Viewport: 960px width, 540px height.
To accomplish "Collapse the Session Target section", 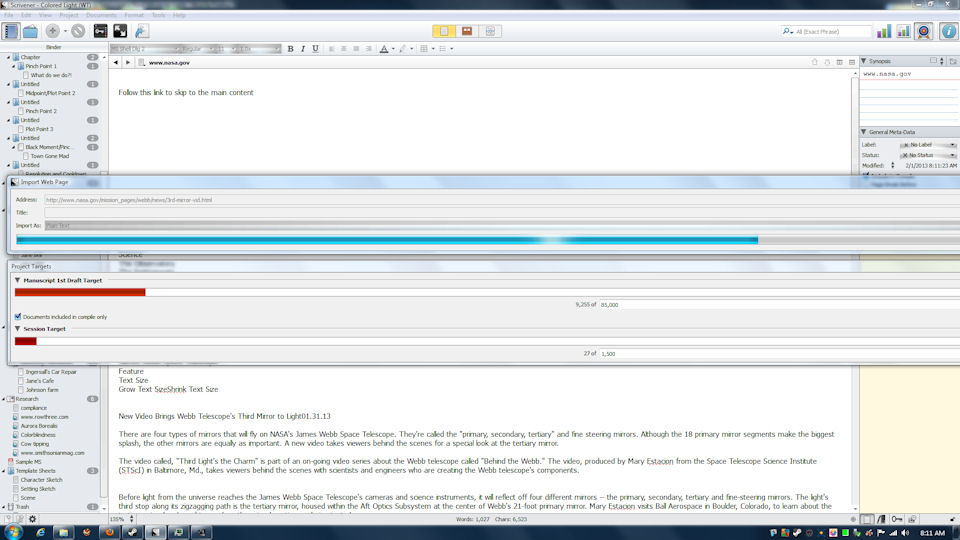I will tap(17, 329).
